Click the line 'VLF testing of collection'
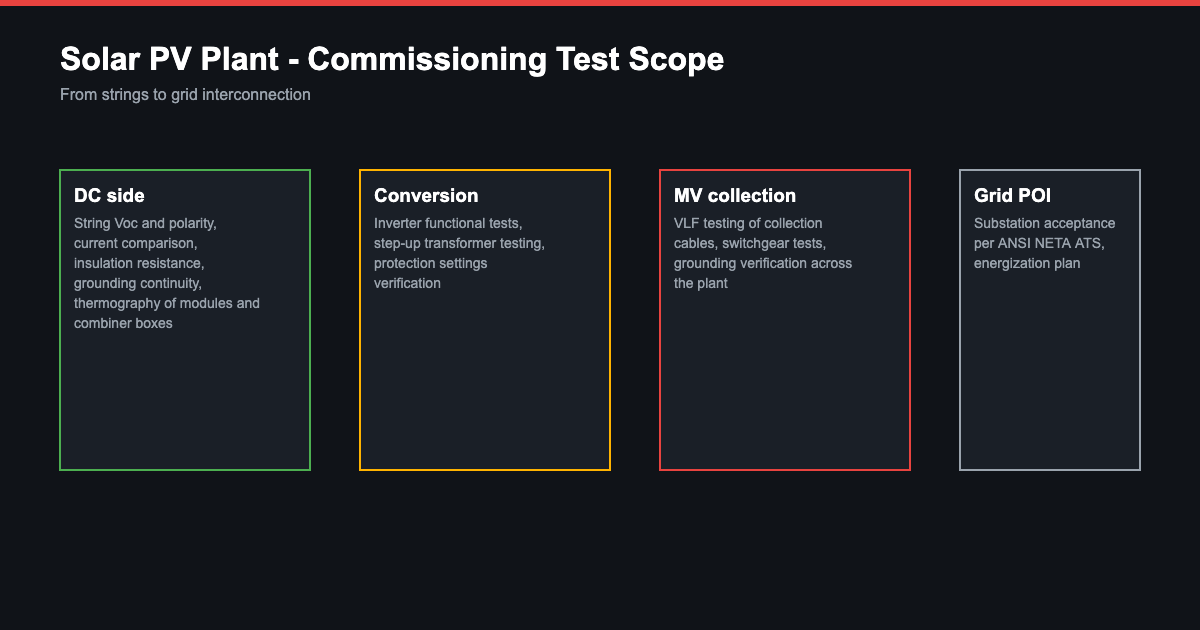The image size is (1200, 630). coord(748,223)
